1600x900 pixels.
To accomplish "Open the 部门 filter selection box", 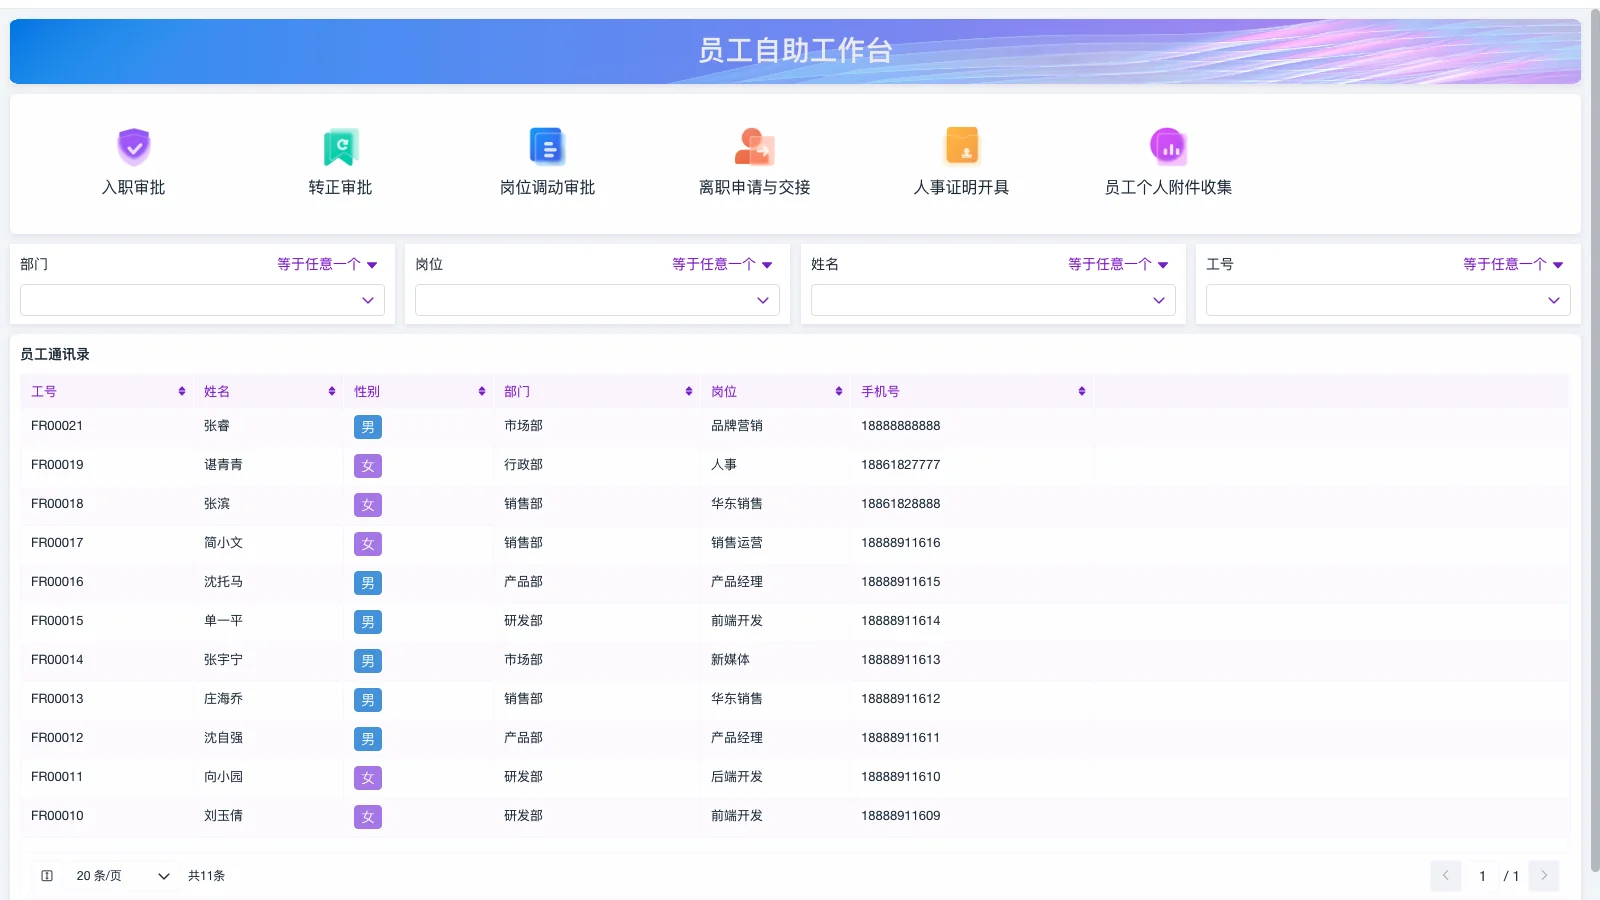I will click(x=202, y=299).
